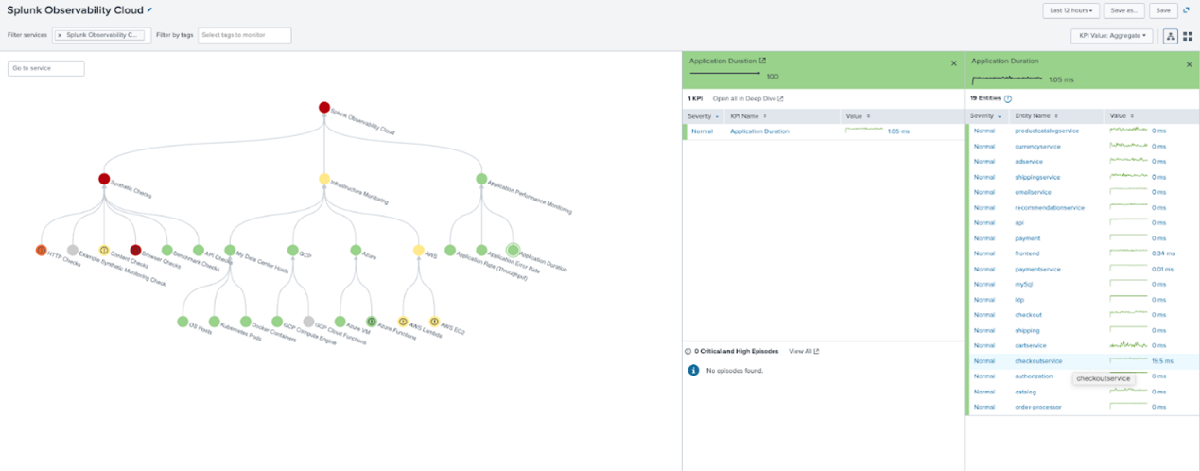1200x471 pixels.
Task: Select the red Synthetic Checks node
Action: 104,179
